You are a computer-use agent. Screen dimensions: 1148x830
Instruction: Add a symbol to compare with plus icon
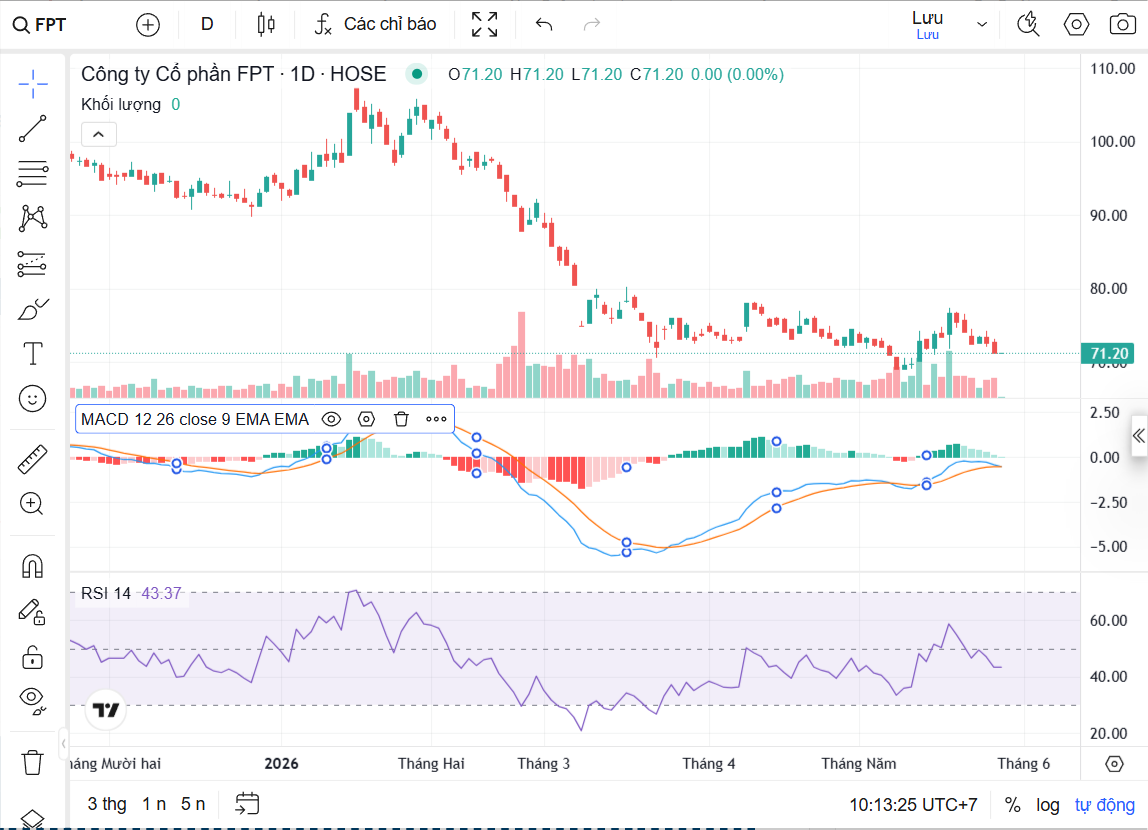pyautogui.click(x=148, y=25)
